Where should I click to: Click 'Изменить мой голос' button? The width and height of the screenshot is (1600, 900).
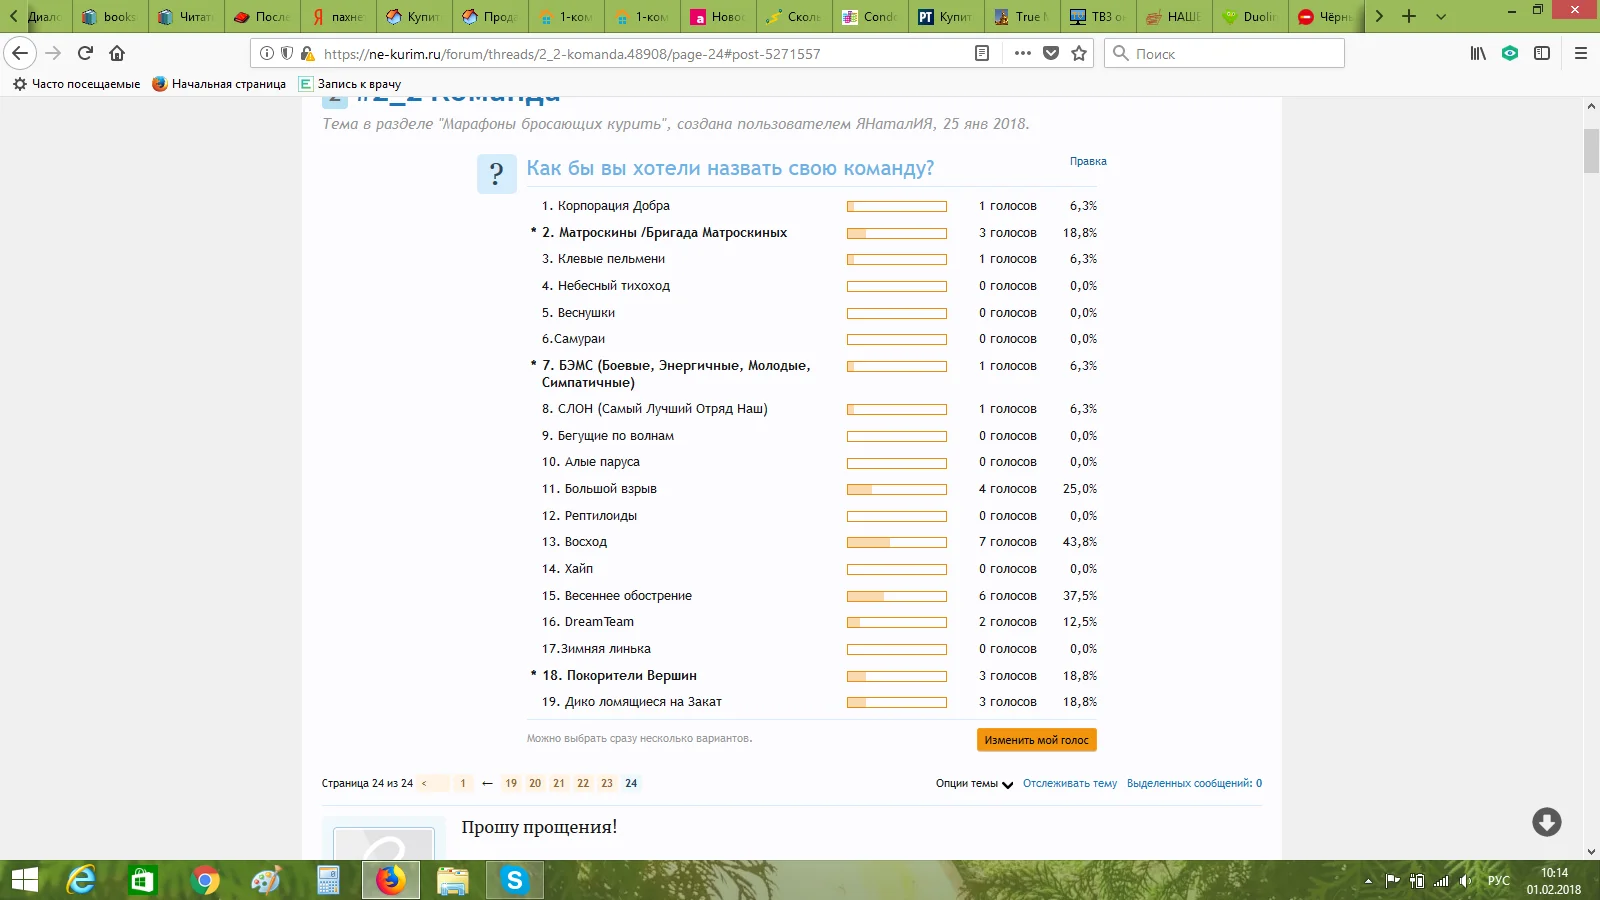click(1037, 740)
